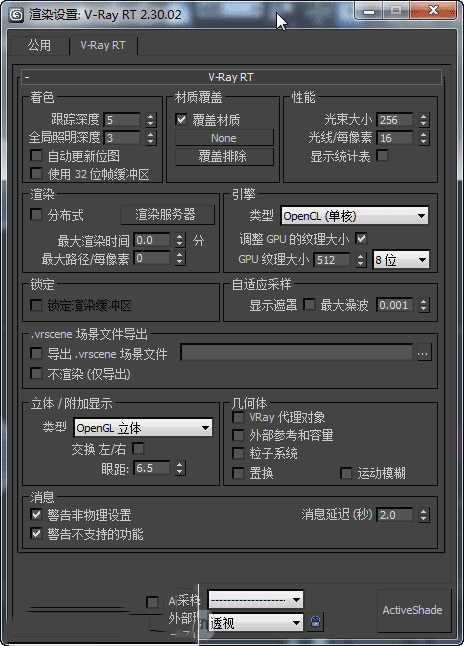The image size is (464, 646).
Task: Click the ActiveShade button
Action: point(413,610)
